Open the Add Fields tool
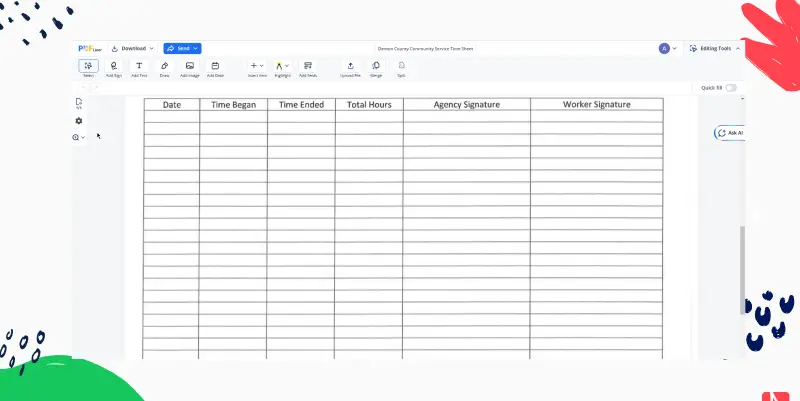The width and height of the screenshot is (800, 401). pos(308,68)
